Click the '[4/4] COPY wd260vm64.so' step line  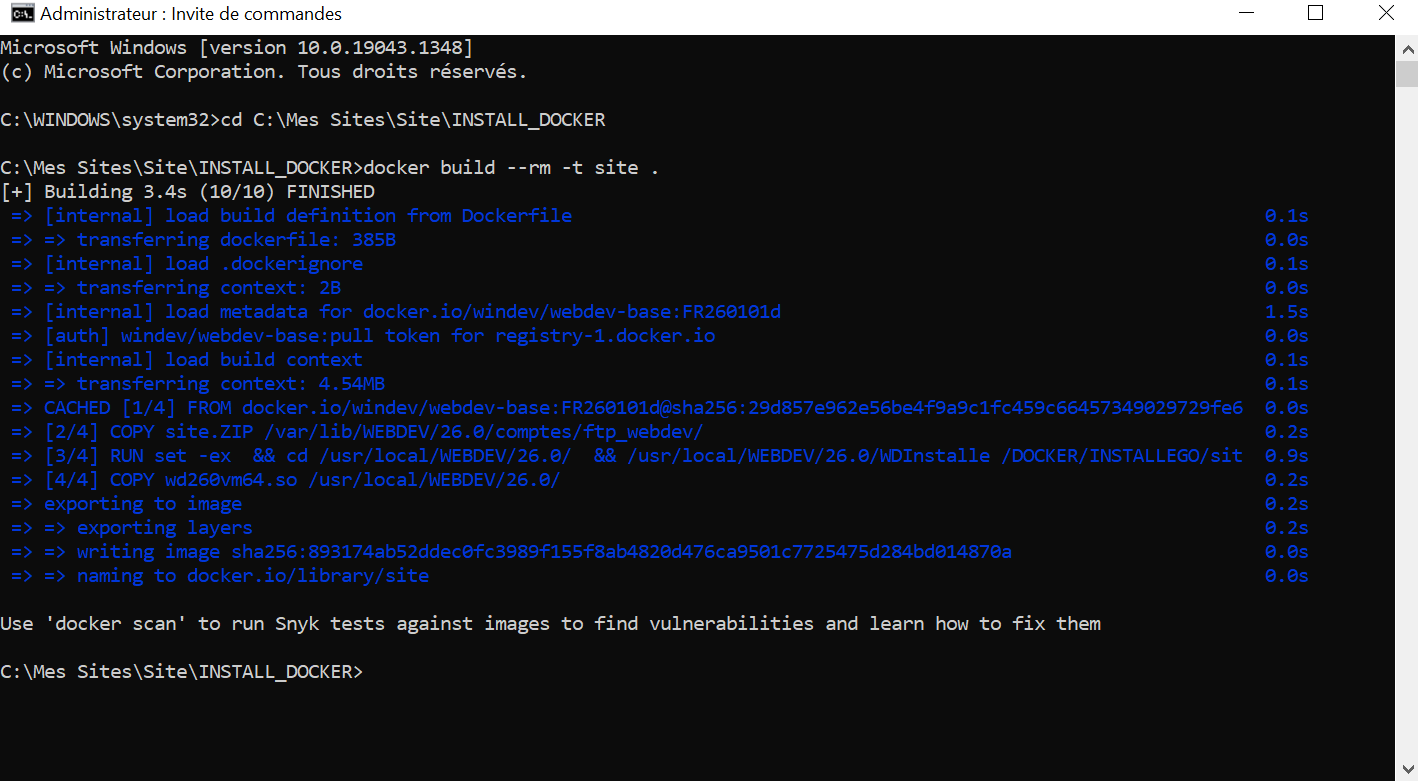(301, 480)
